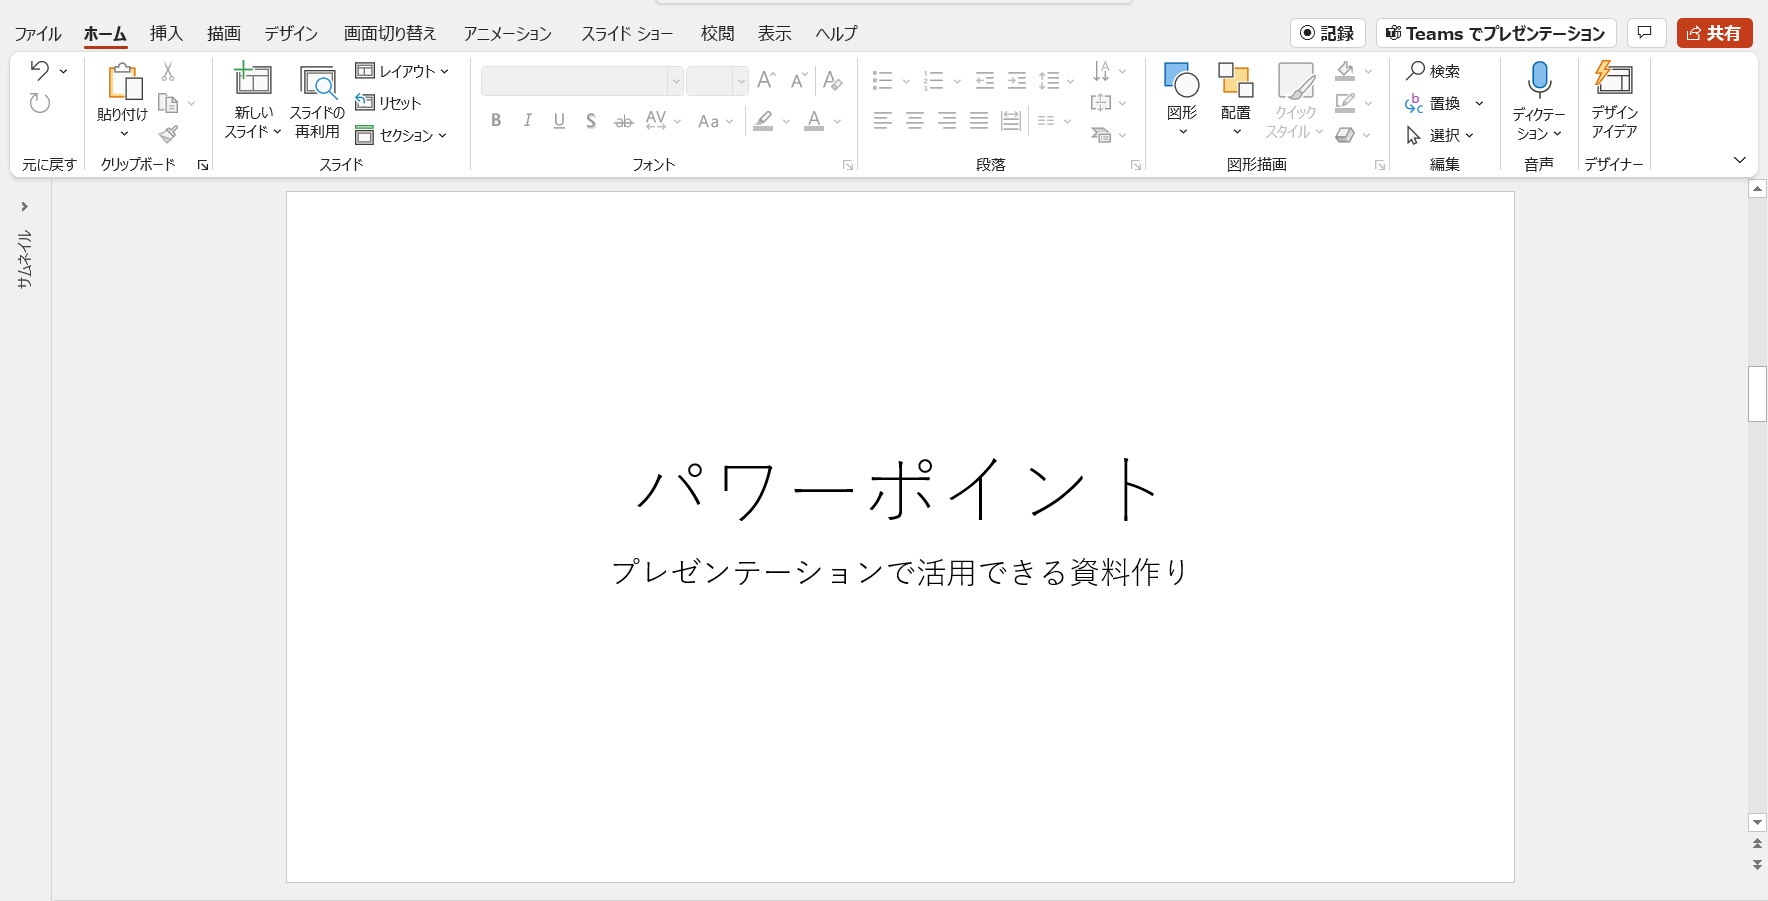Open the character spacing AV dropdown

[663, 121]
